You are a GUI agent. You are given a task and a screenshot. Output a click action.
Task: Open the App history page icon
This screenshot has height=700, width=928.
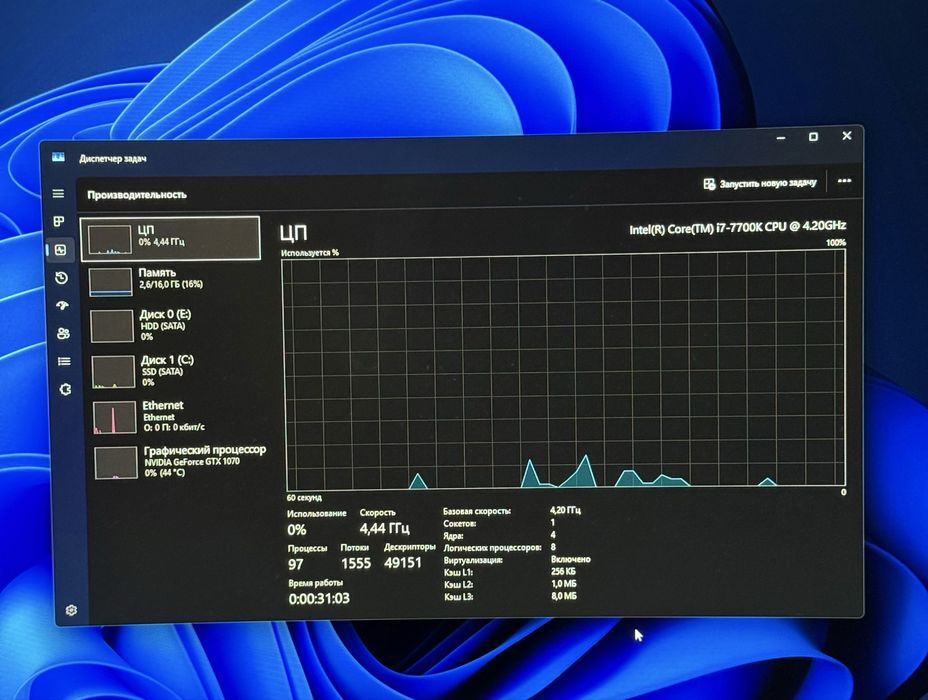[62, 278]
